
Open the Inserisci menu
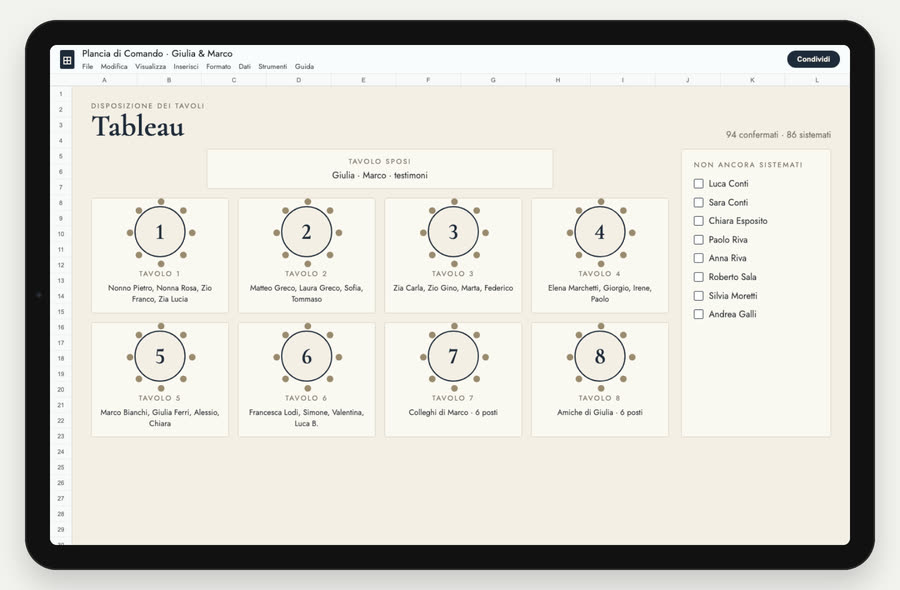coord(186,67)
